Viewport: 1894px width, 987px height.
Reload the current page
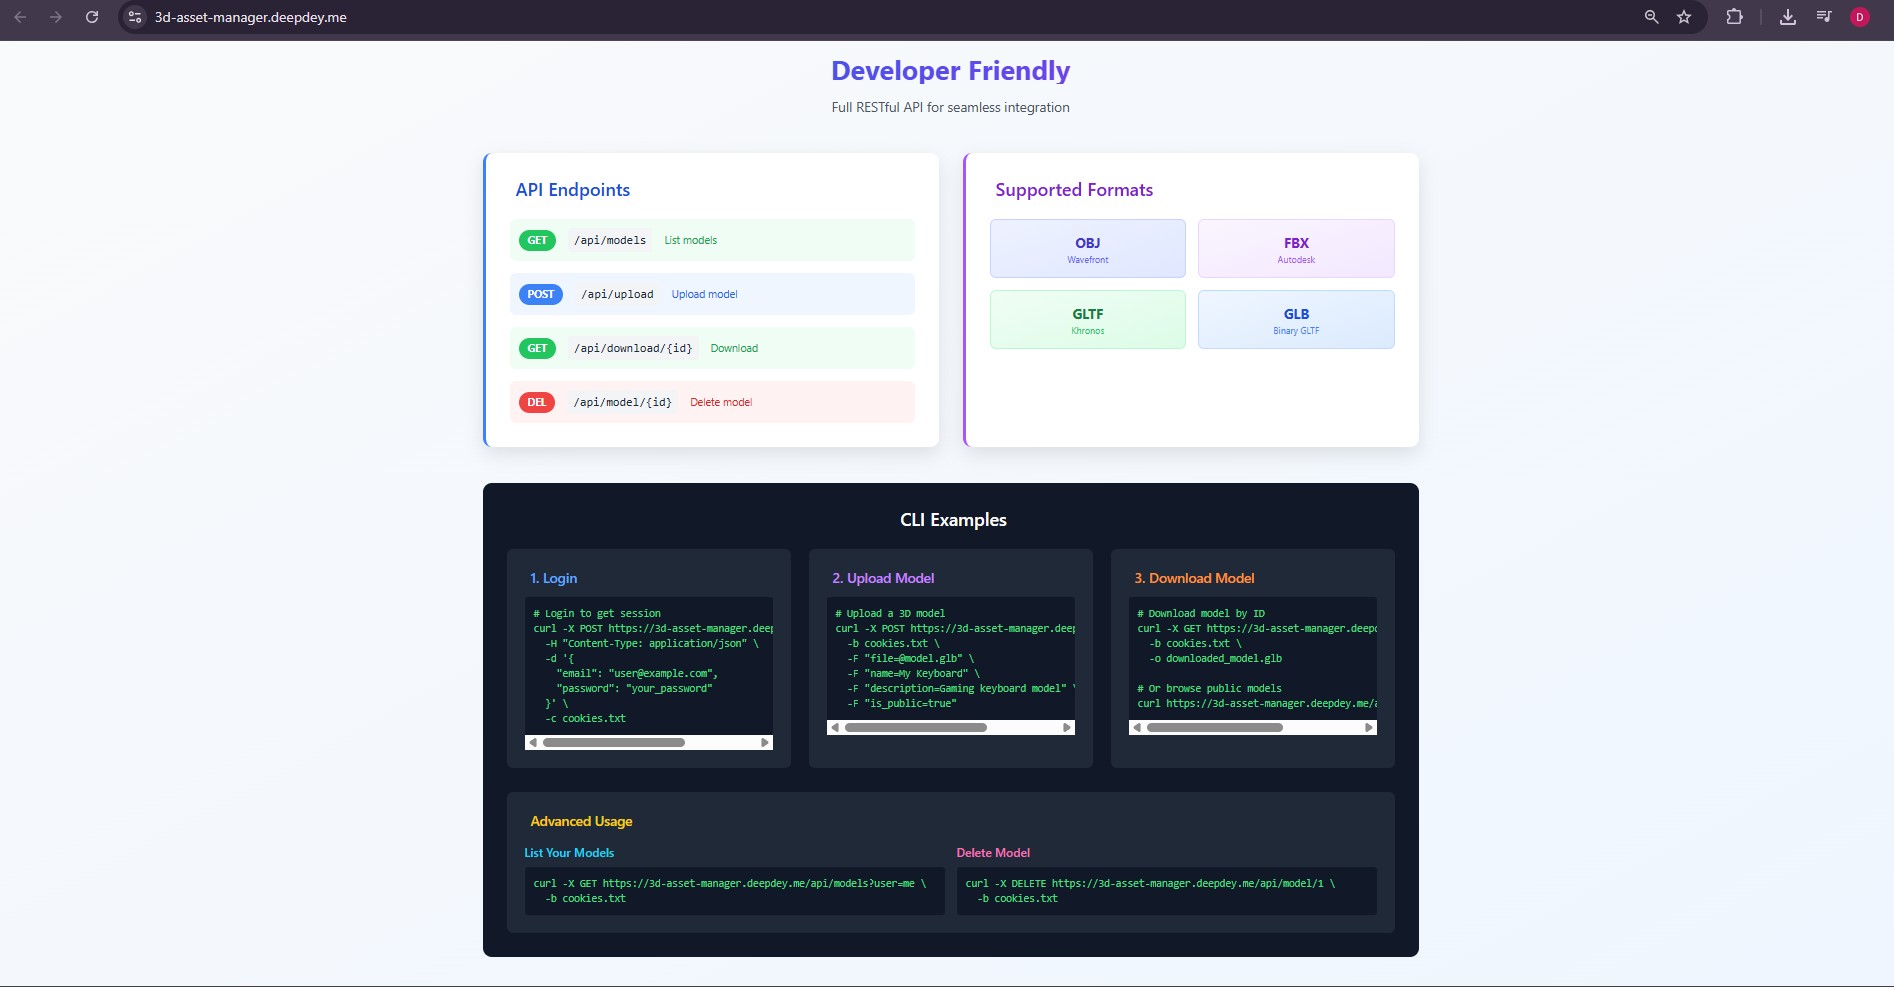click(x=91, y=17)
